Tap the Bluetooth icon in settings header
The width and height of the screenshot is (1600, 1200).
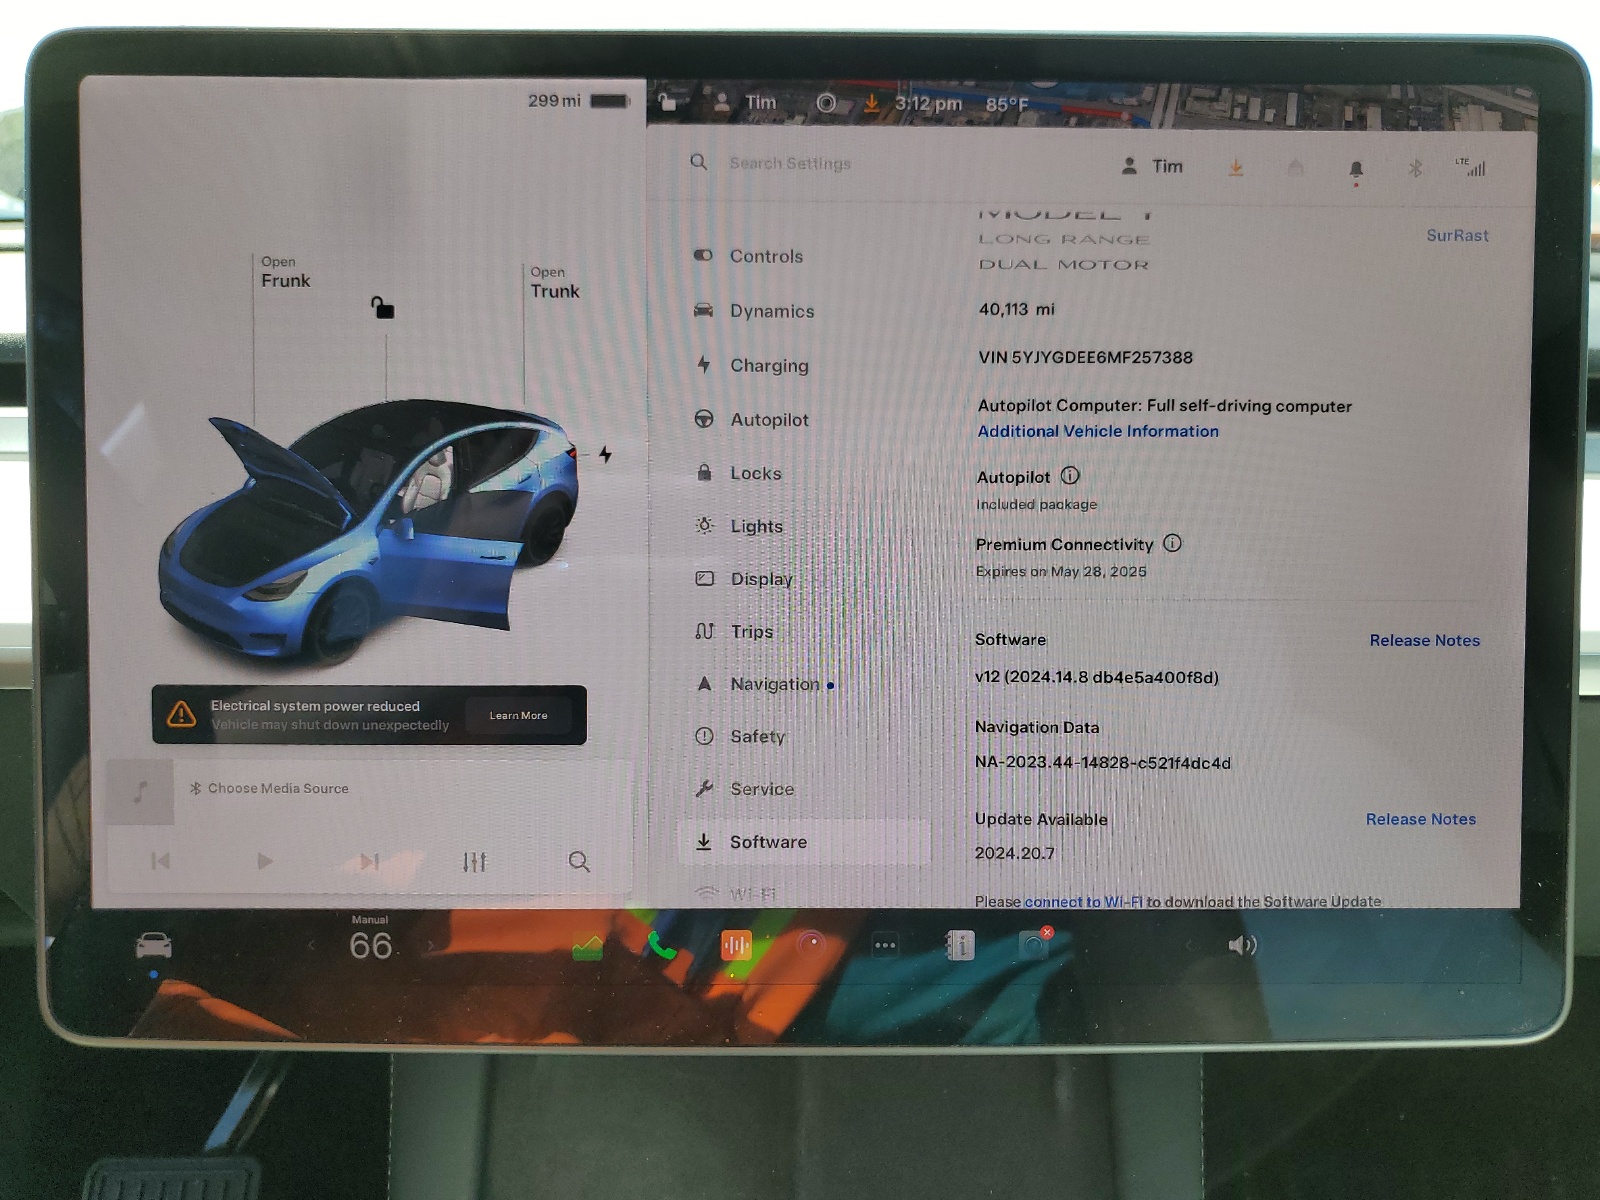1415,168
